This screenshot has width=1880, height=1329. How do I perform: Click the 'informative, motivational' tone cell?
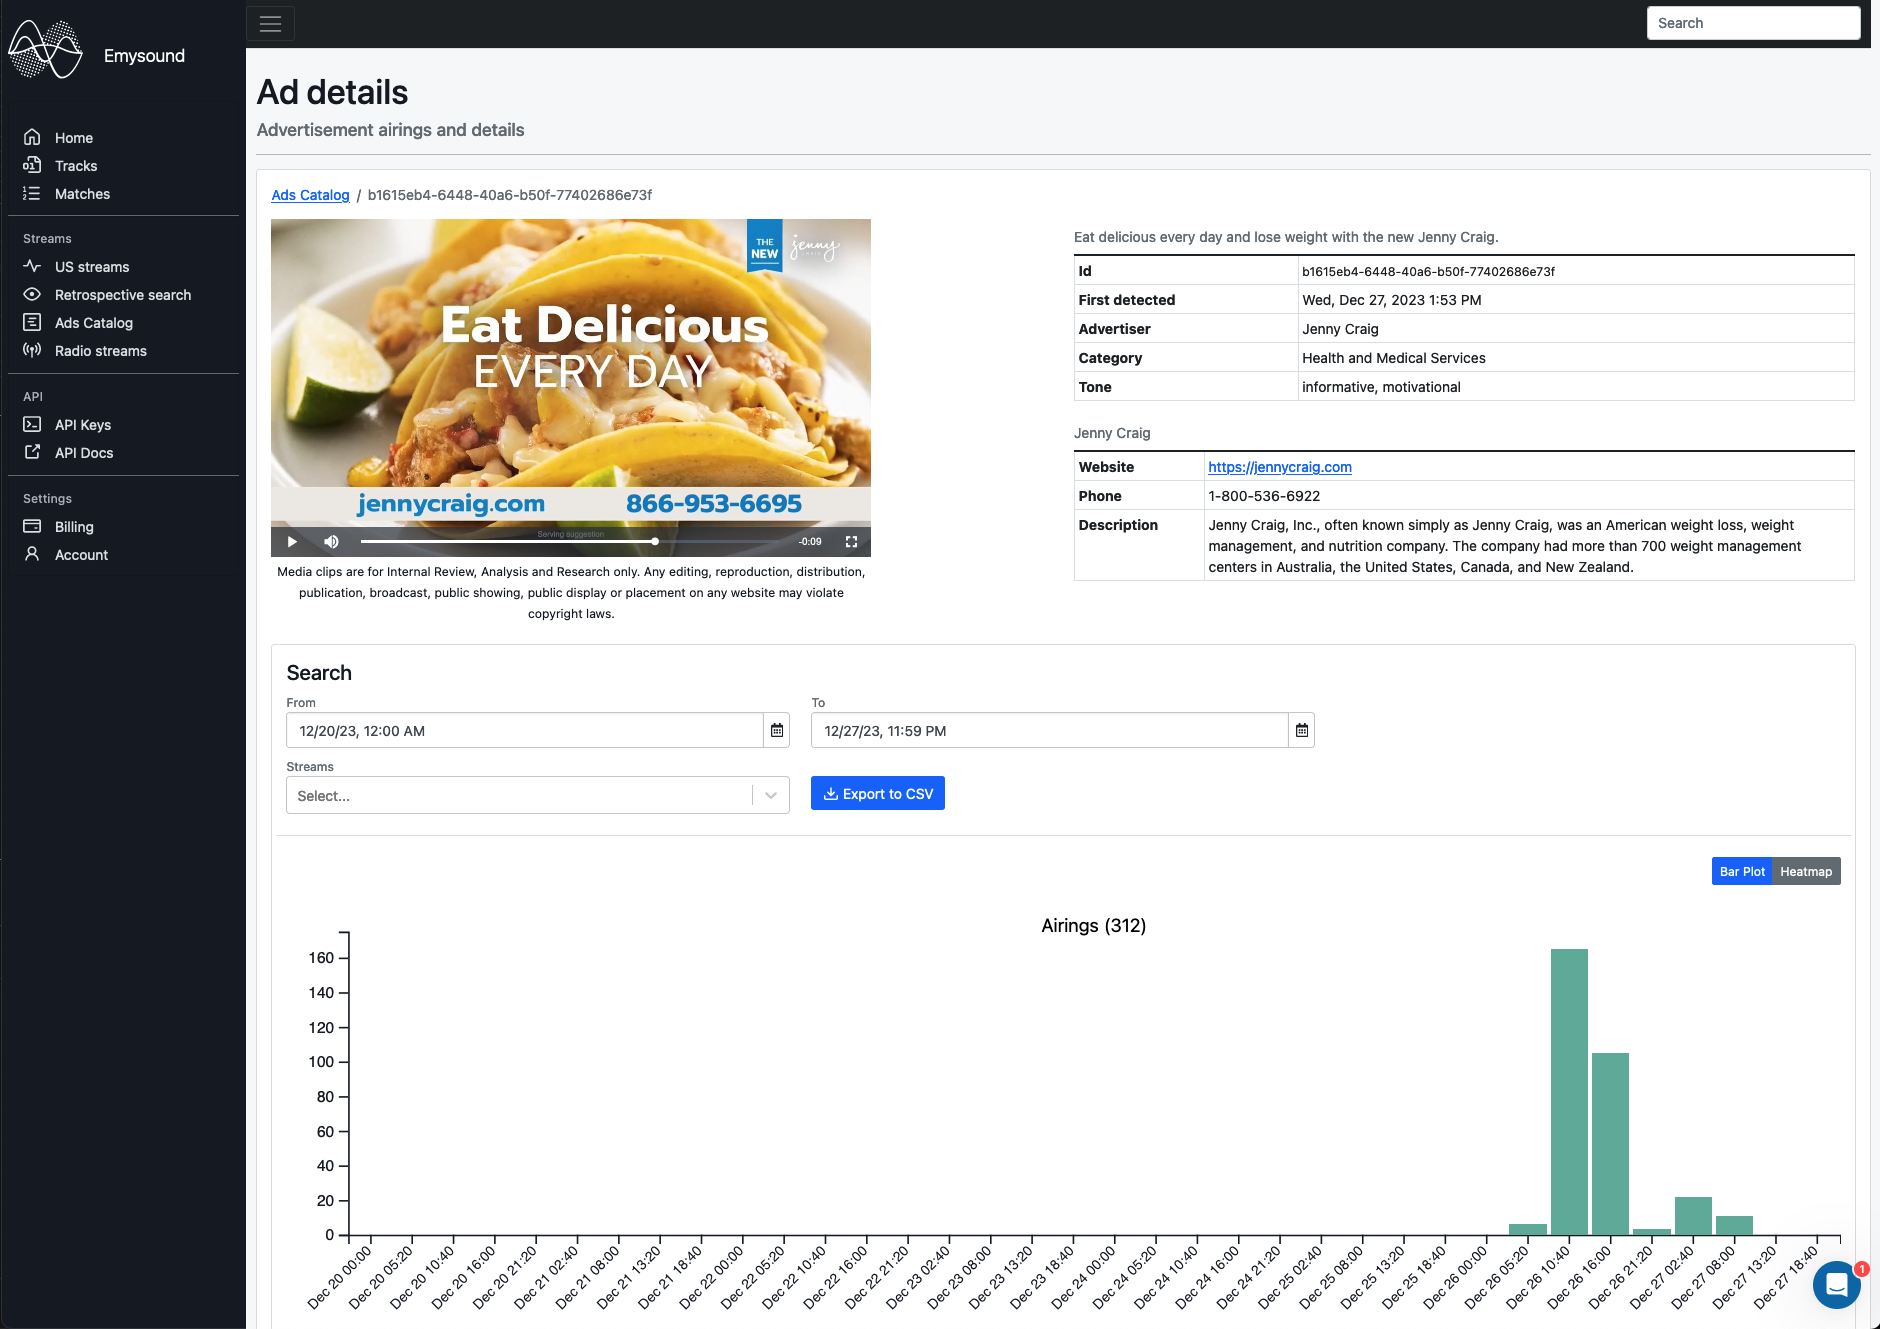click(1381, 387)
